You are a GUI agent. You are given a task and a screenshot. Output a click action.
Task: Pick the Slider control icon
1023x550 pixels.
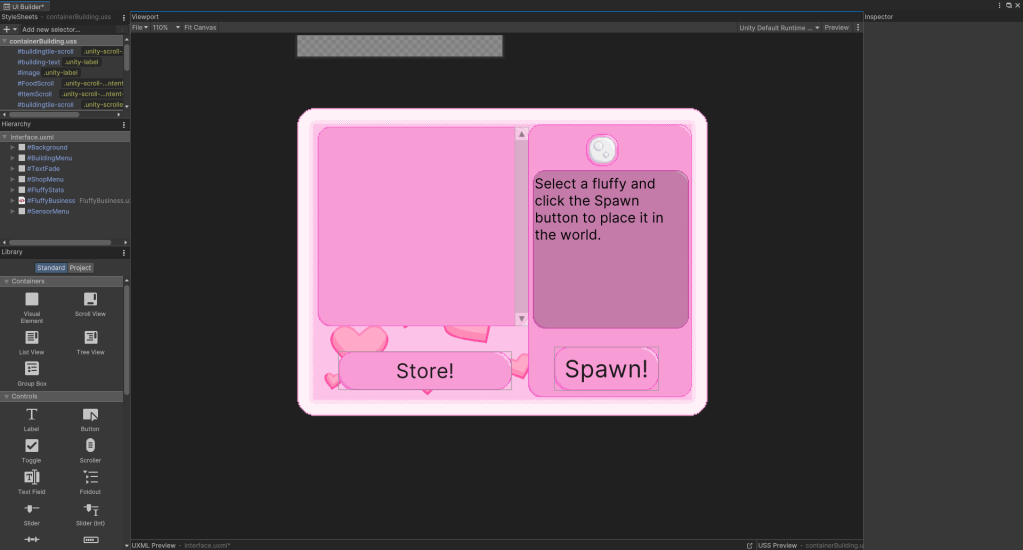(x=31, y=508)
